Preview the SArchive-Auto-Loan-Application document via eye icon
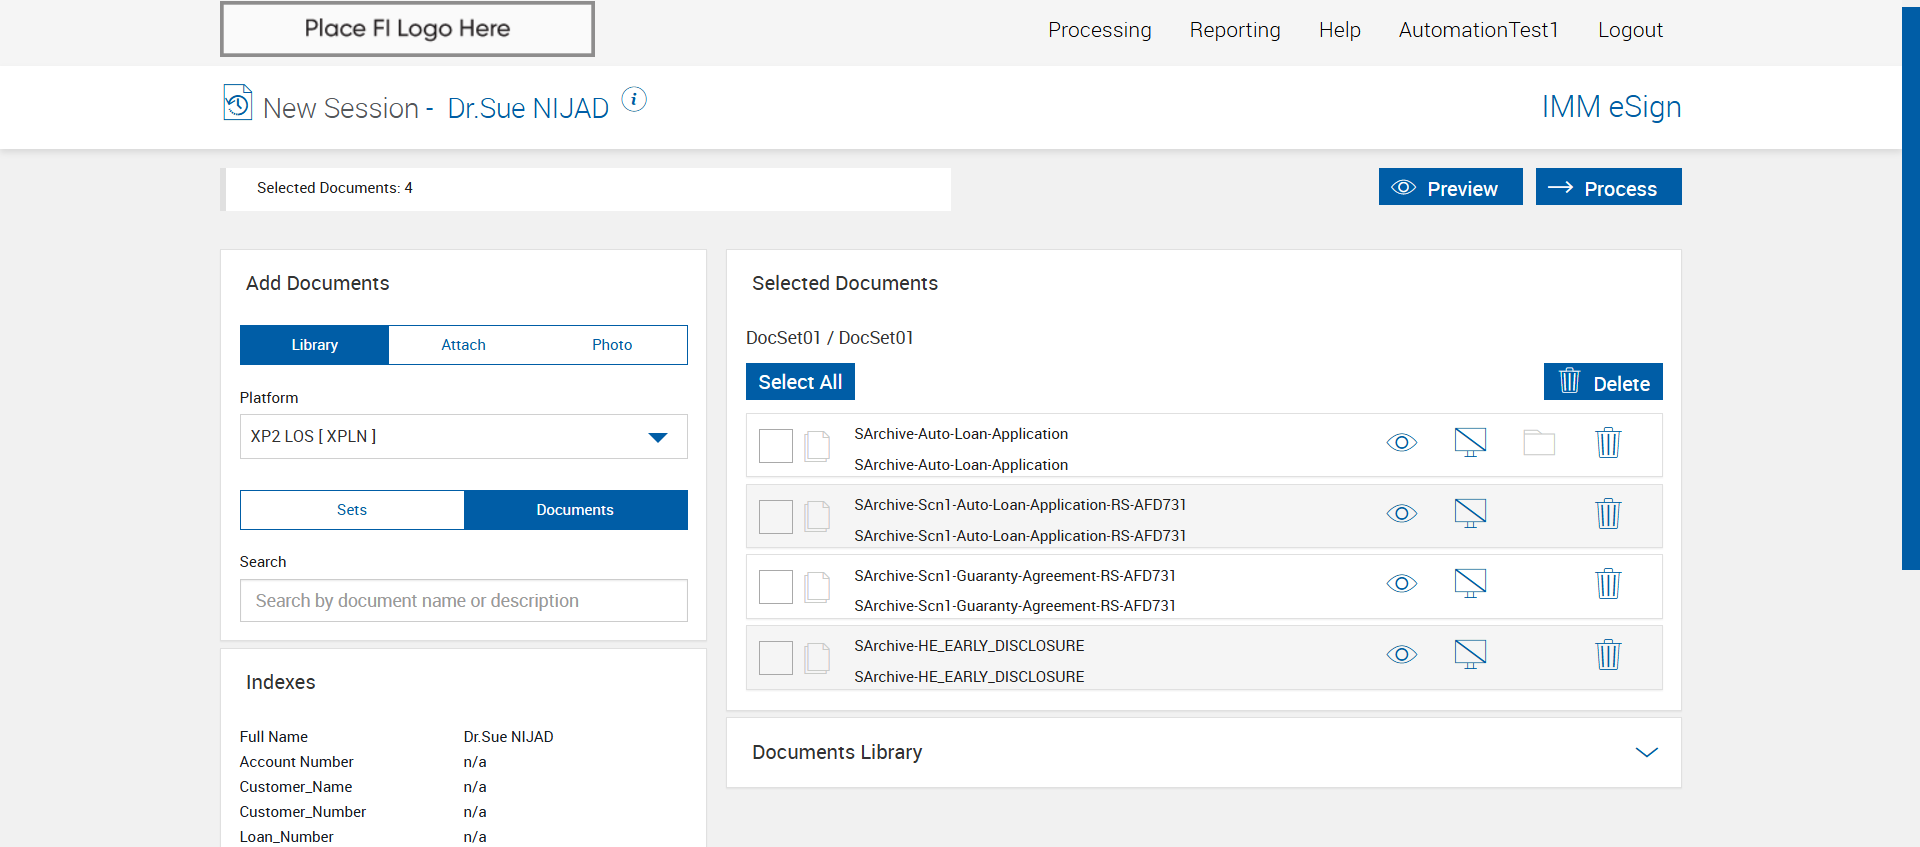This screenshot has height=847, width=1920. 1401,443
